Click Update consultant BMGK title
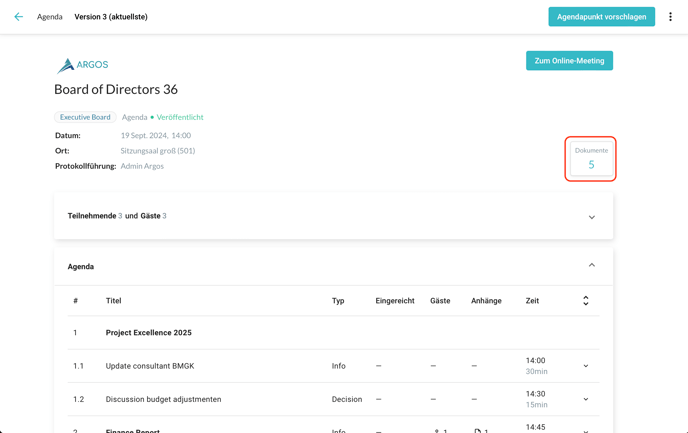 click(150, 366)
